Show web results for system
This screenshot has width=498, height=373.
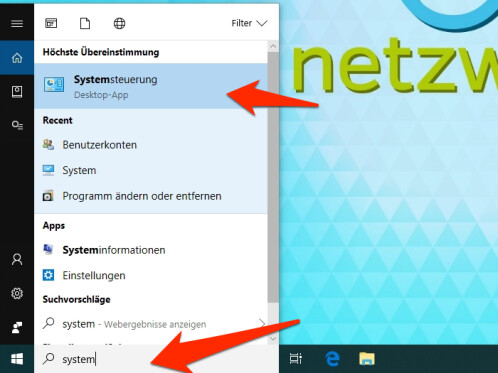[x=151, y=324]
